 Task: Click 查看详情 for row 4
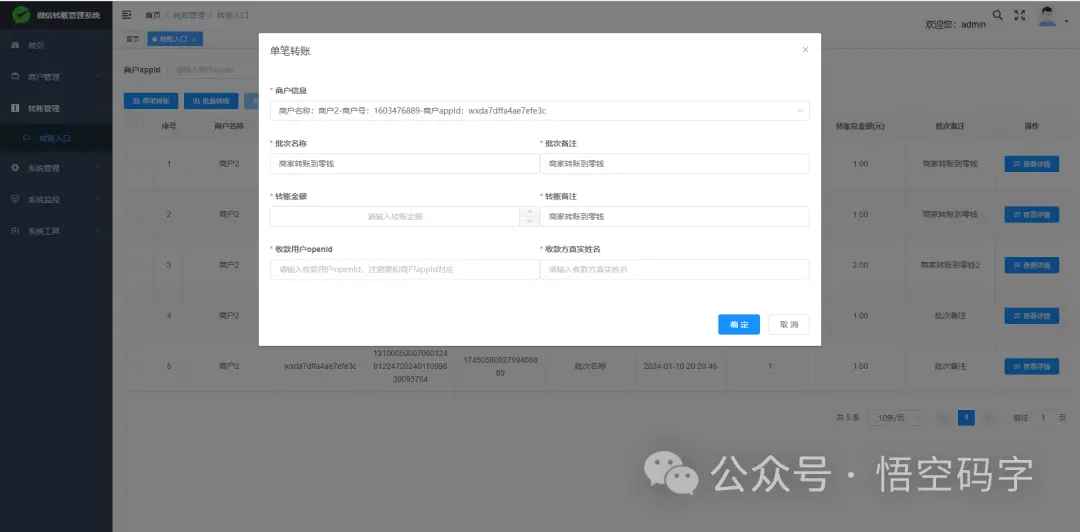tap(1032, 316)
